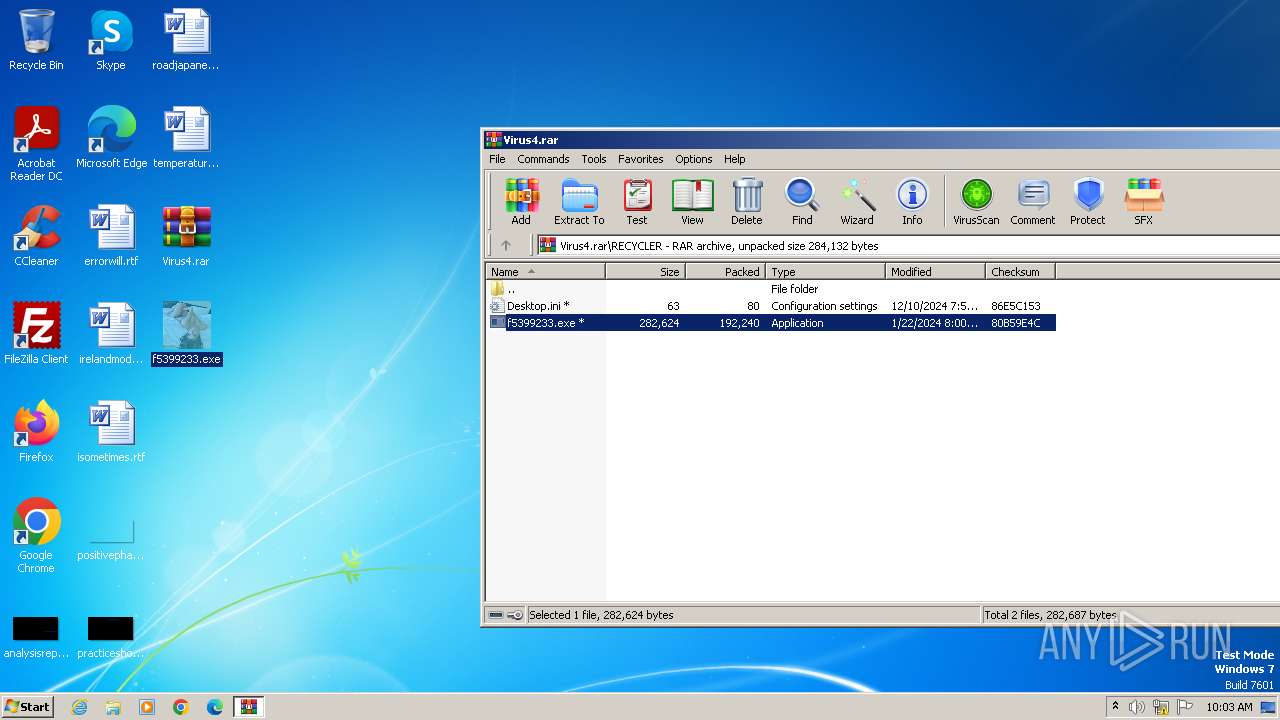Go up one folder level arrow

tap(506, 245)
